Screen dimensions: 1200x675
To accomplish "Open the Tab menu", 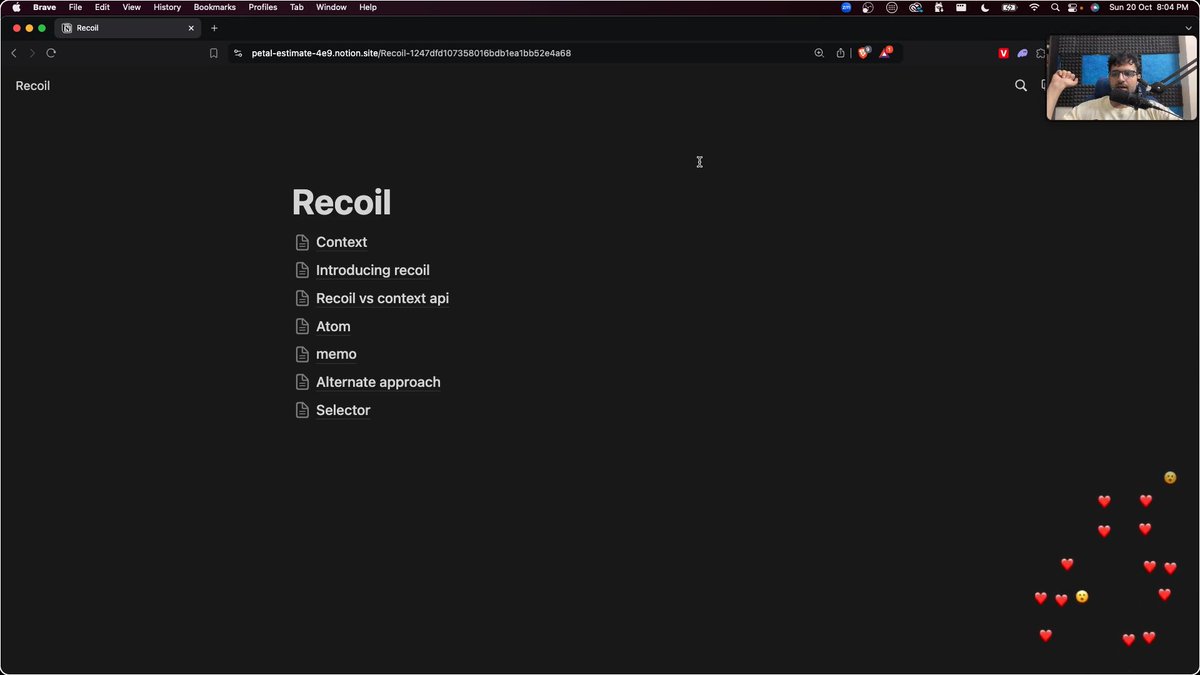I will coord(297,7).
